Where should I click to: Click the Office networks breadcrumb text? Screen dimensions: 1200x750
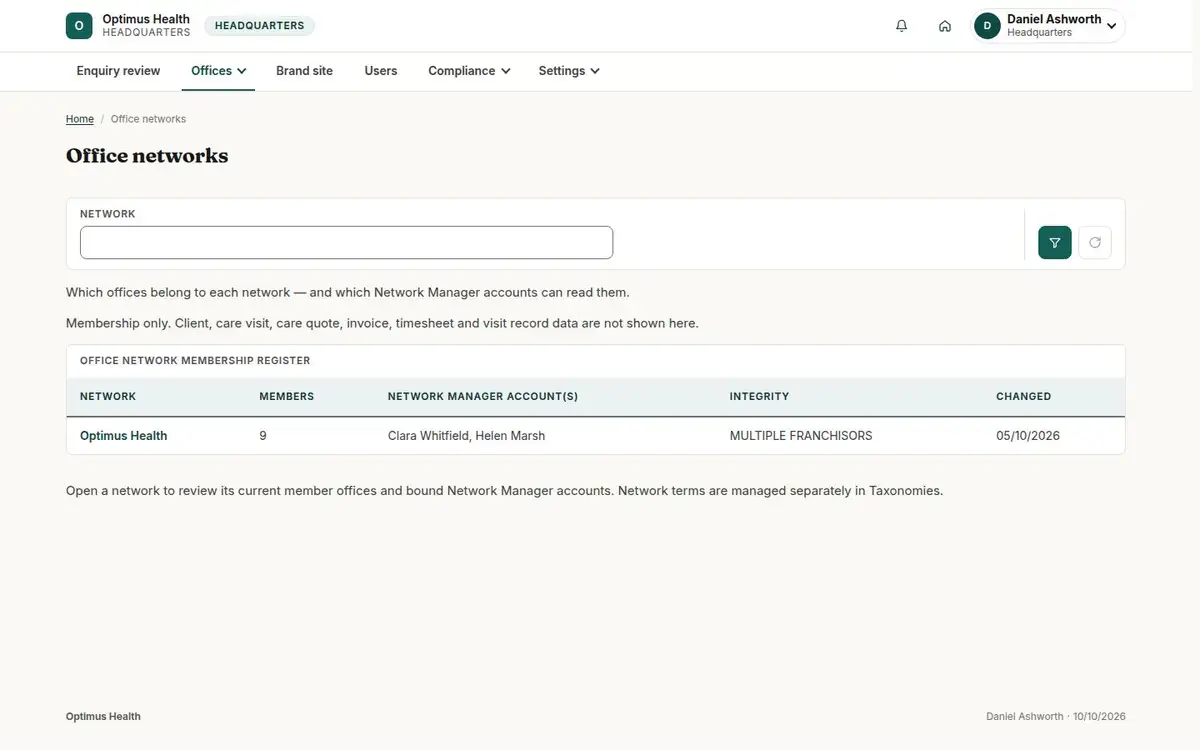(148, 119)
